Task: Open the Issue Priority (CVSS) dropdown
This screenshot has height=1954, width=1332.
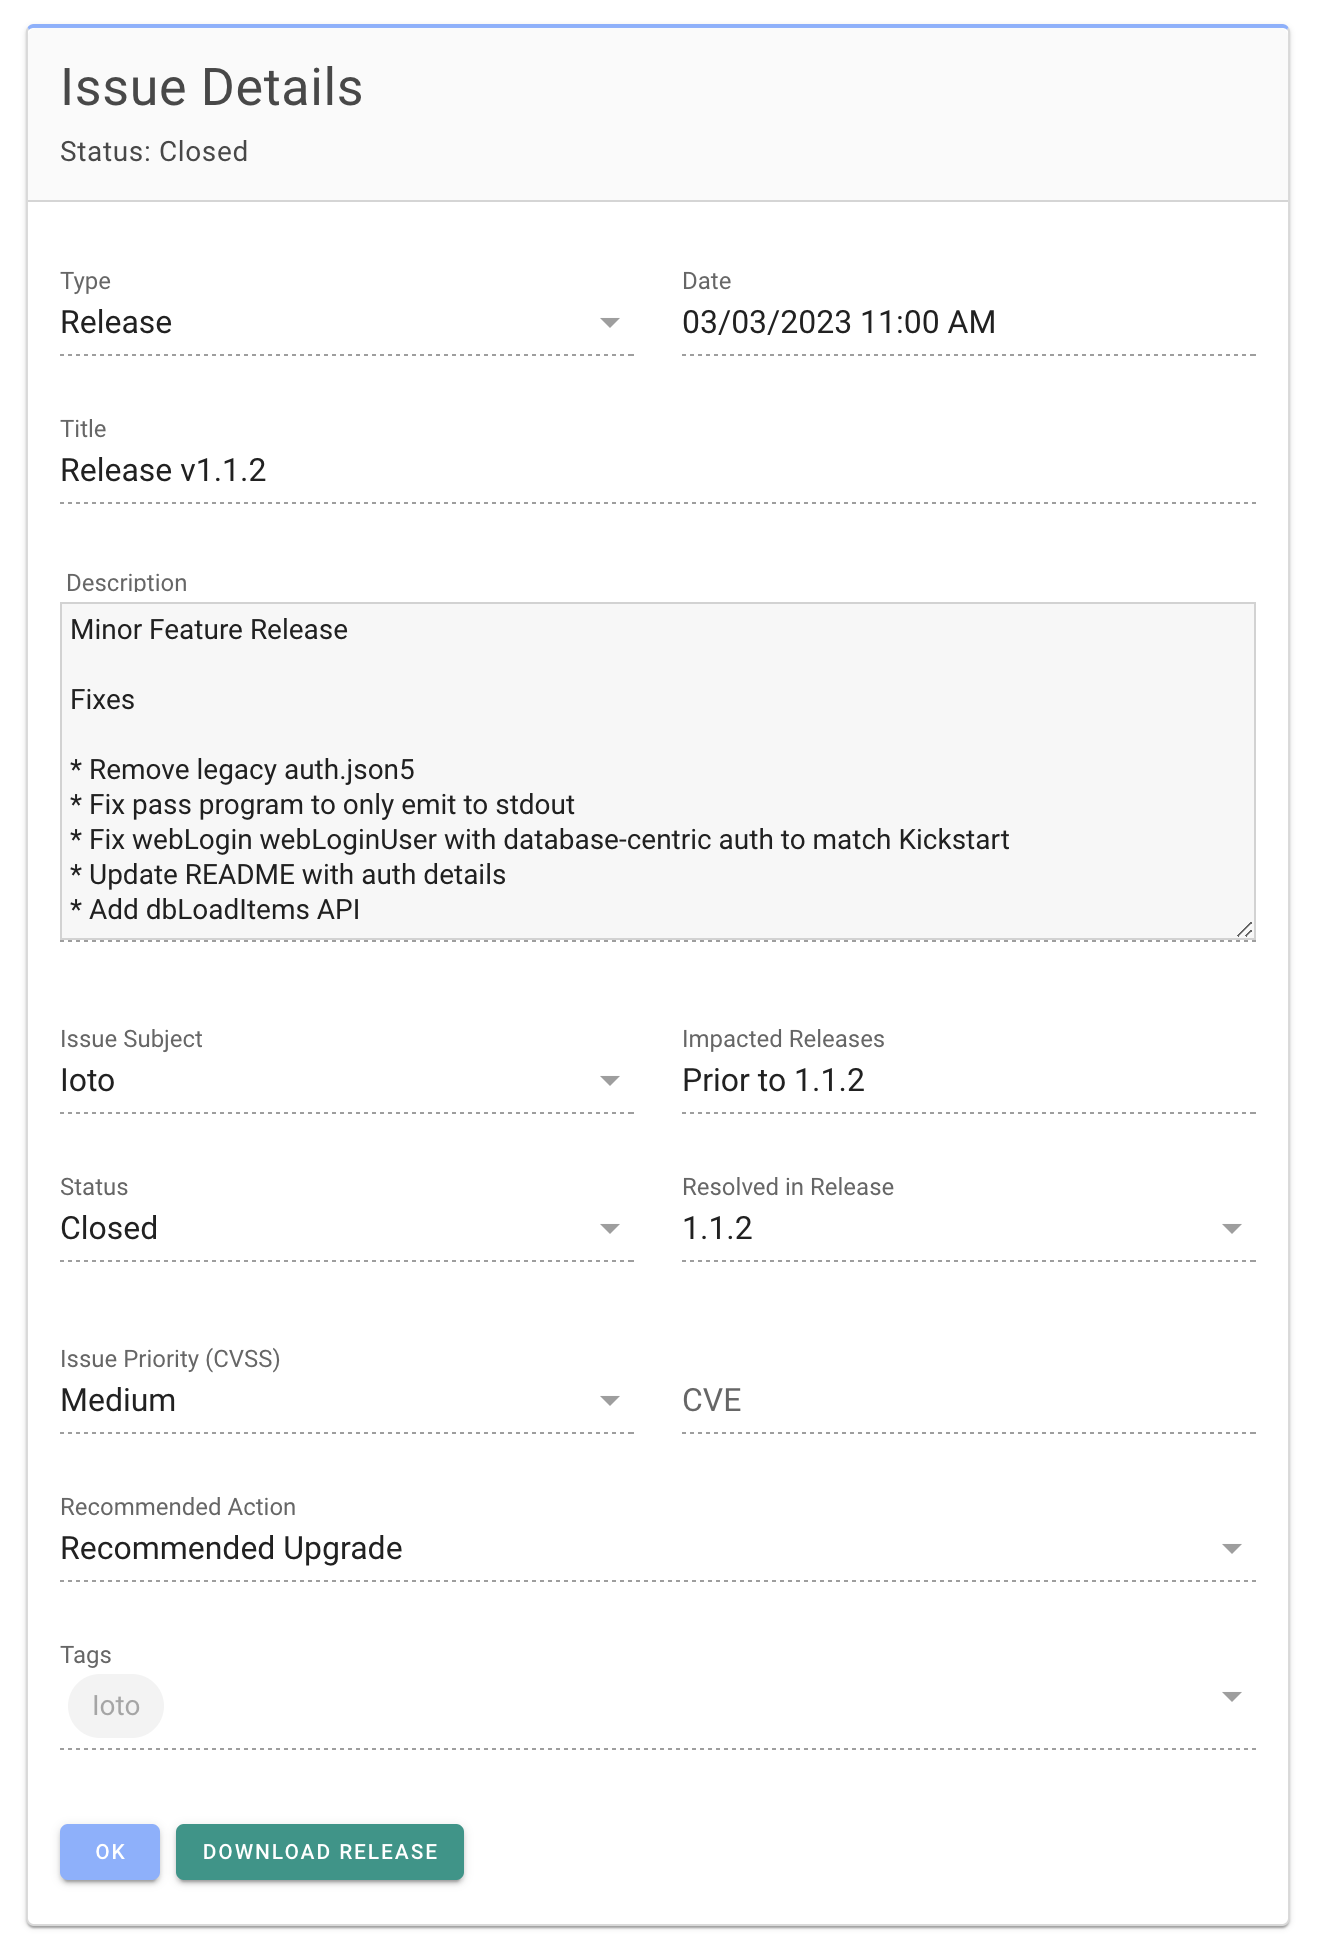Action: [611, 1400]
